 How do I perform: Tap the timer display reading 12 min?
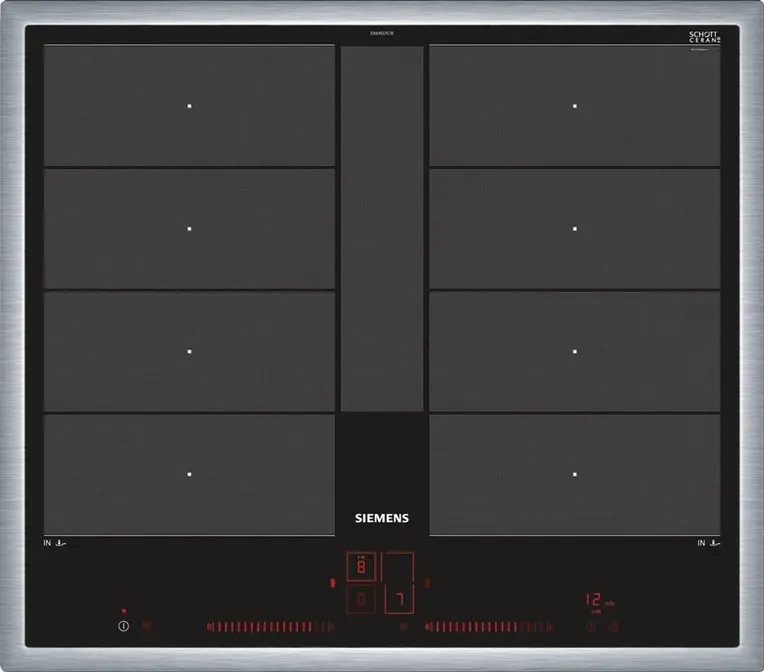599,600
